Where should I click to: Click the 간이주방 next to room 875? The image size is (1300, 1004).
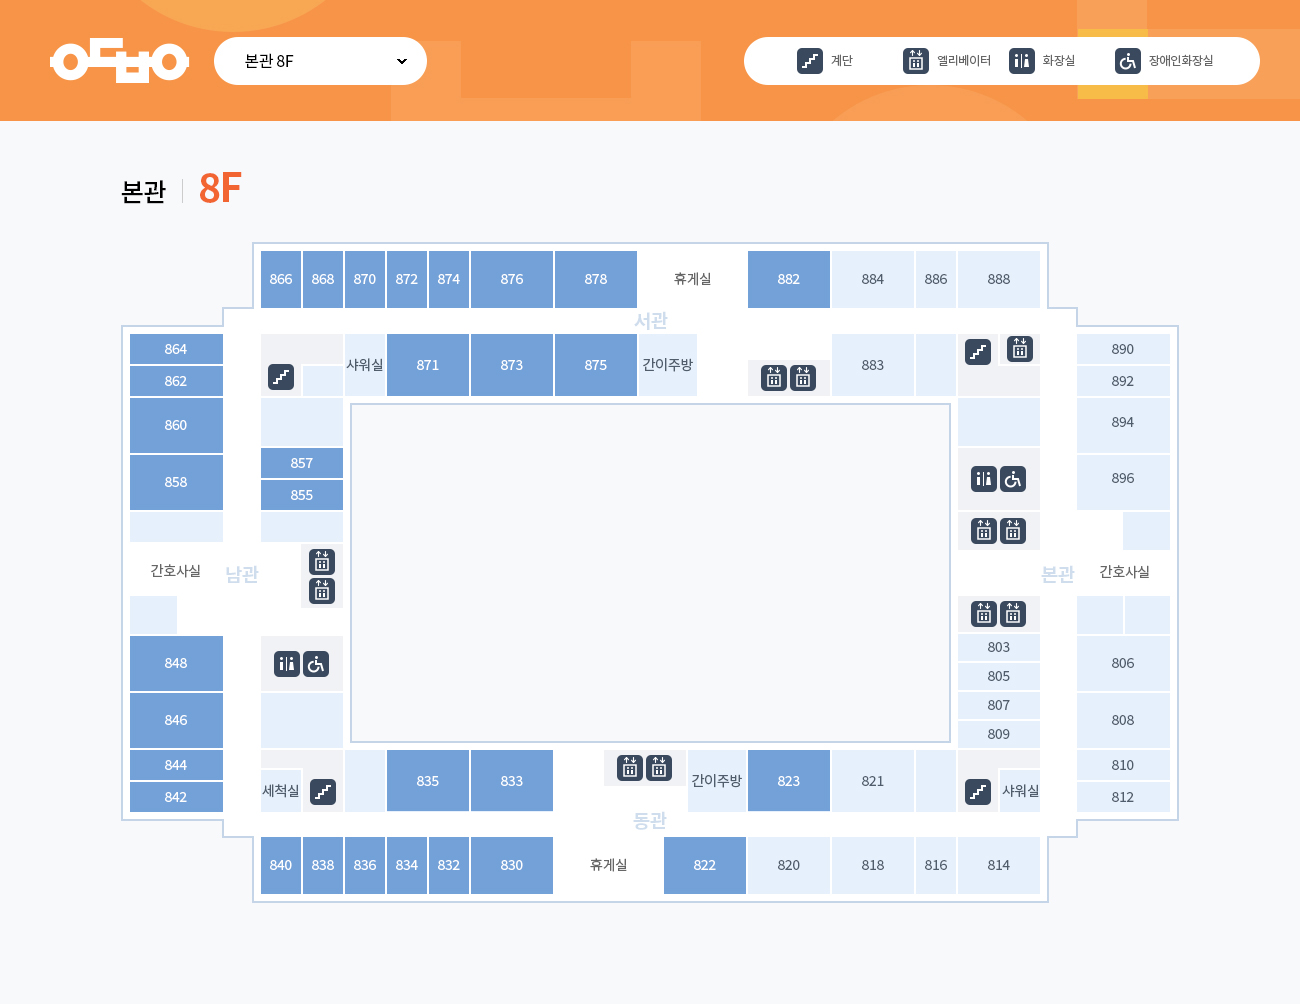[668, 365]
